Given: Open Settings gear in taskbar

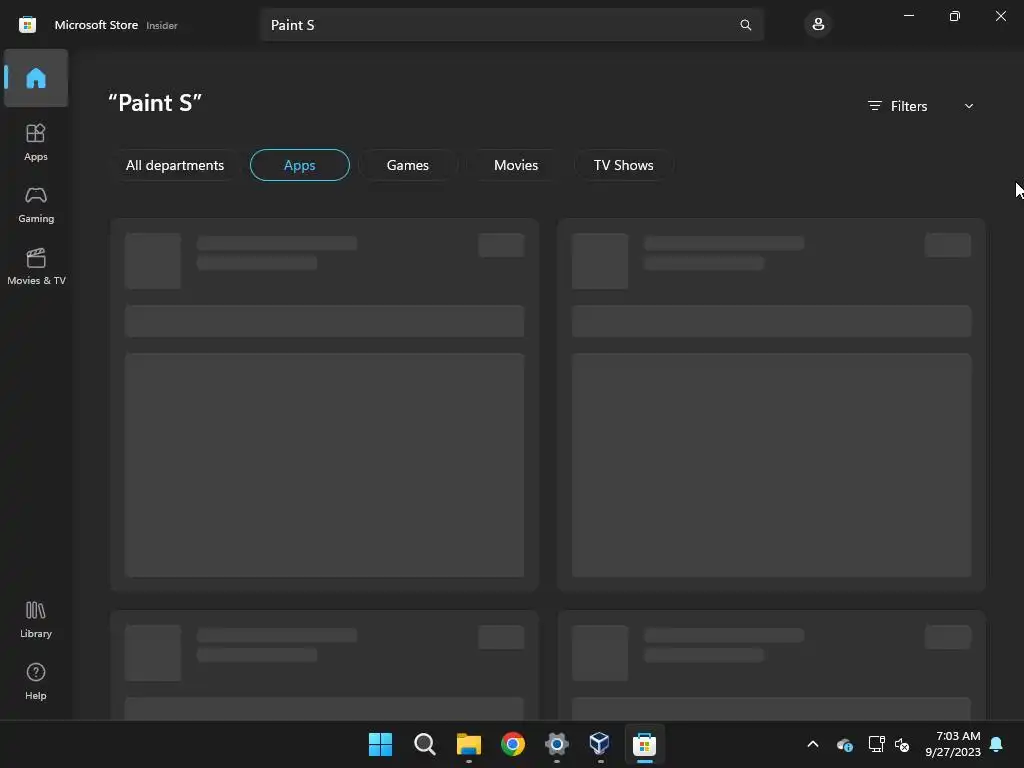Looking at the screenshot, I should click(x=556, y=744).
